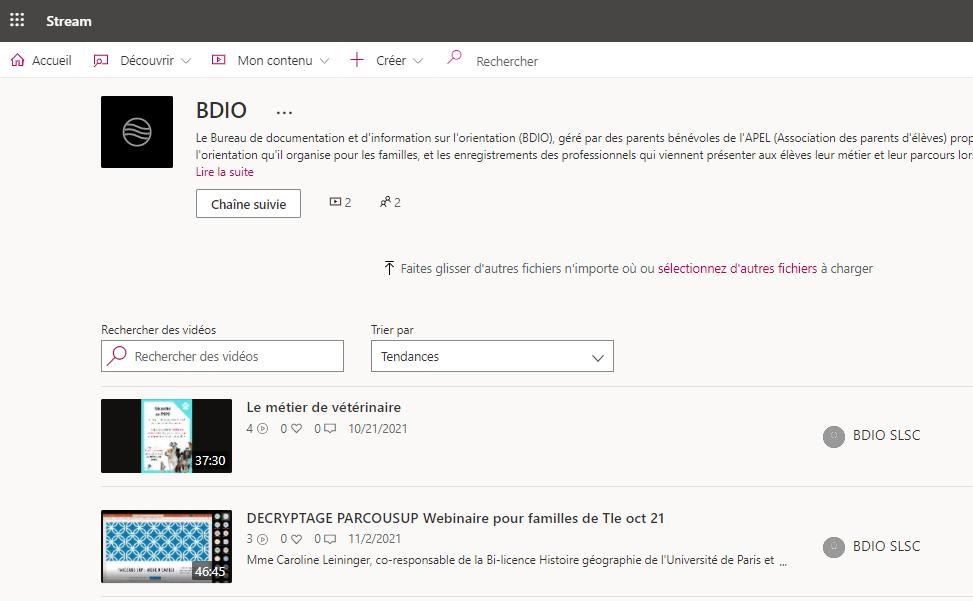The image size is (973, 601).
Task: Click comments icon for Le métier de vétérinaire
Action: (x=330, y=428)
